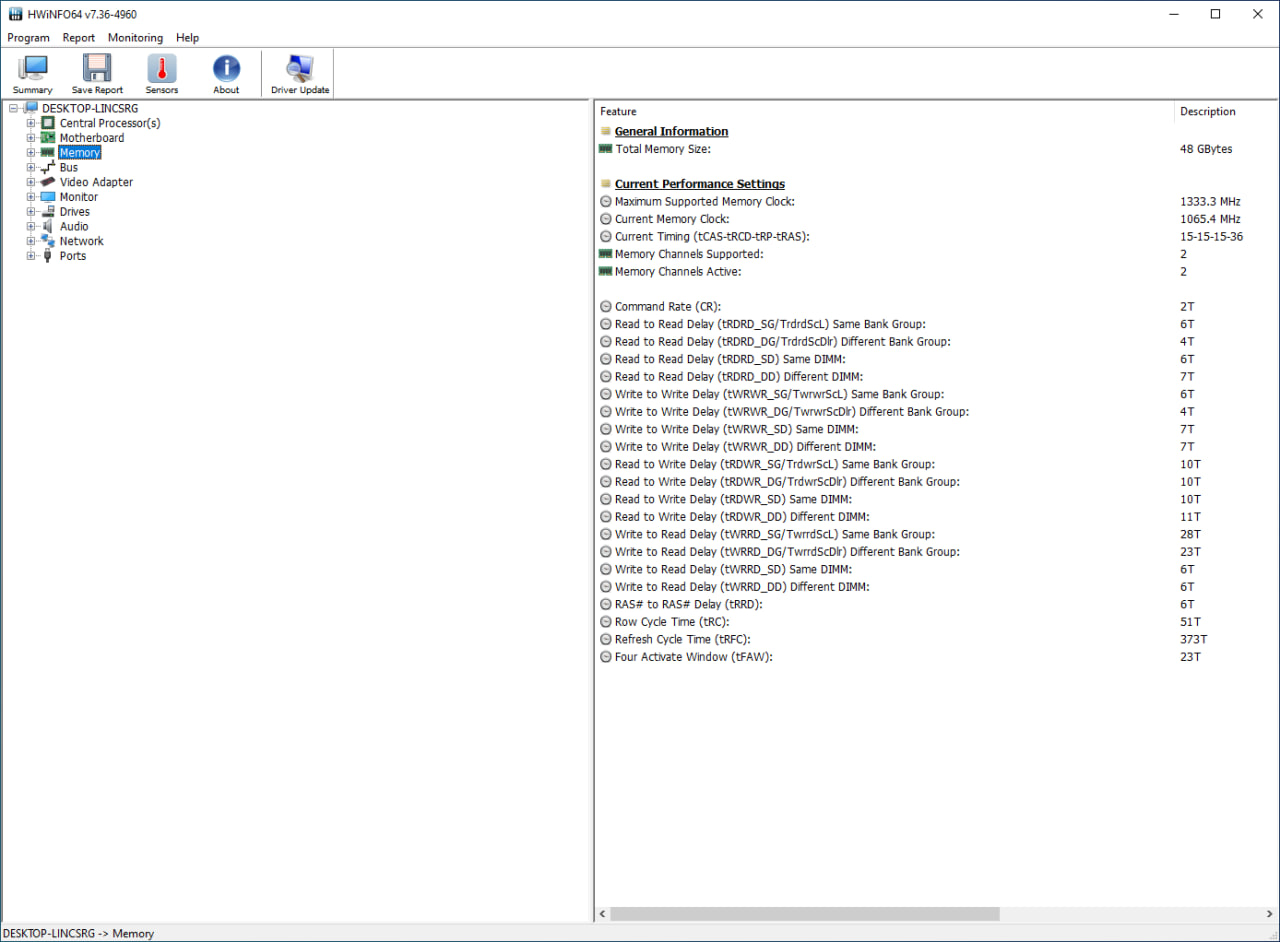Expand the Network tree node

click(31, 241)
